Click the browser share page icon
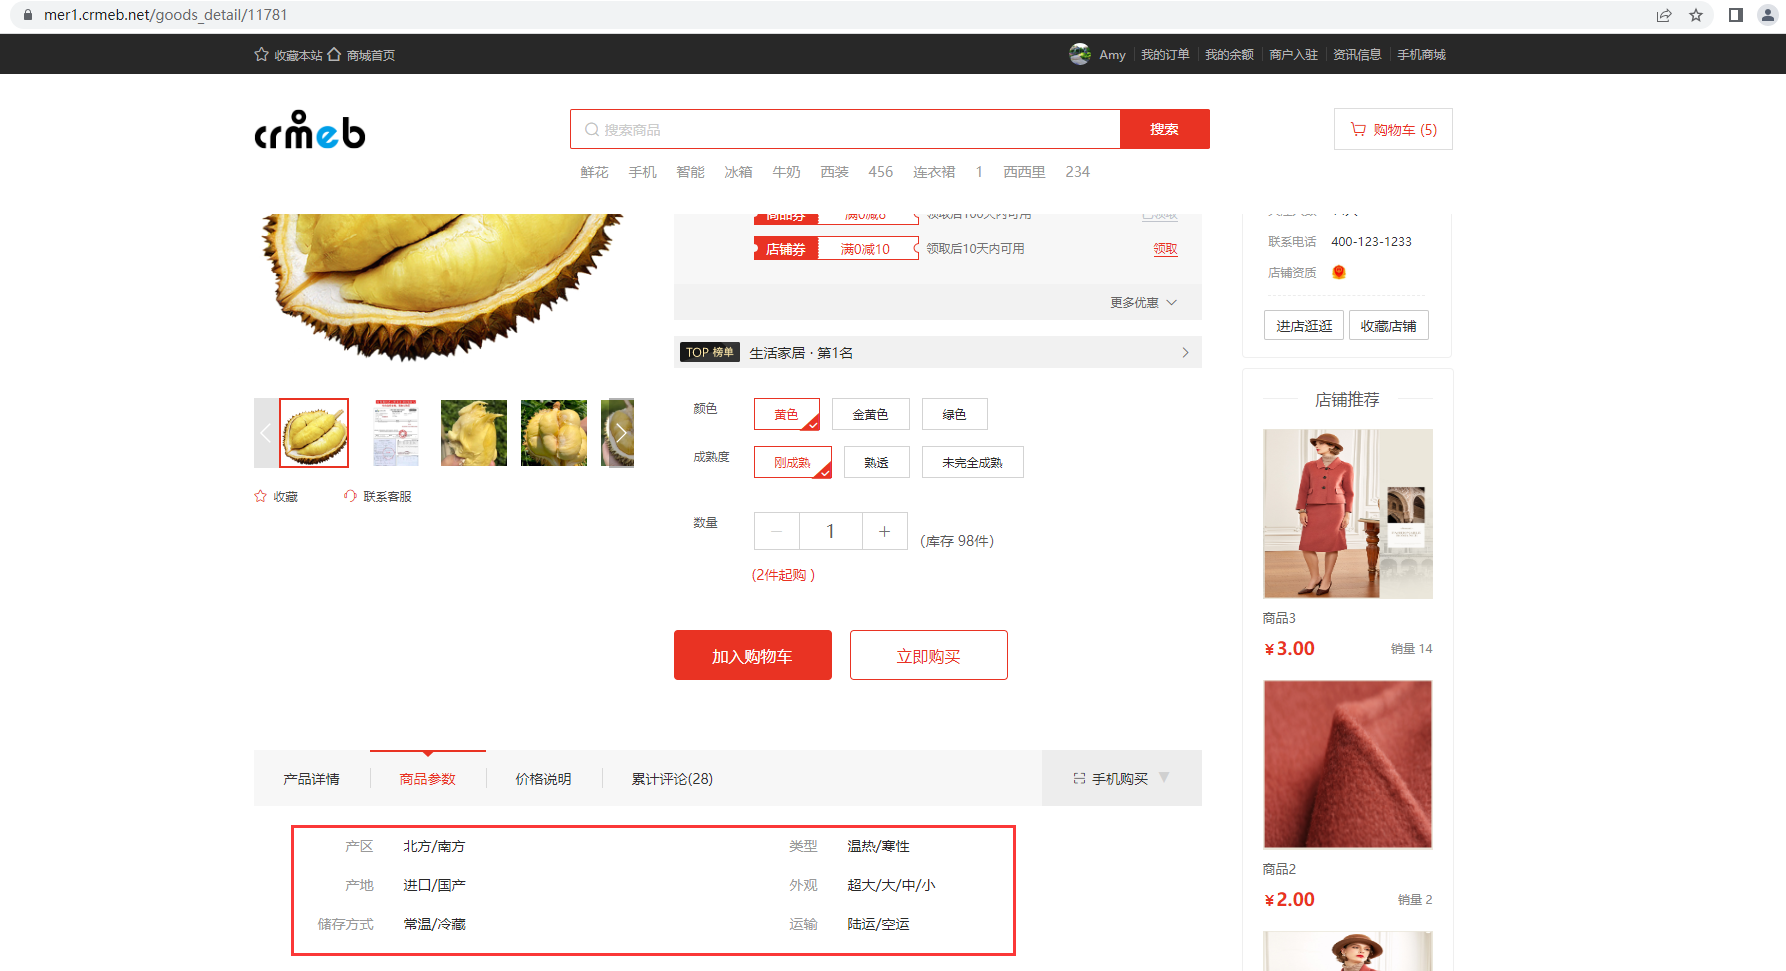1786x971 pixels. 1664,15
